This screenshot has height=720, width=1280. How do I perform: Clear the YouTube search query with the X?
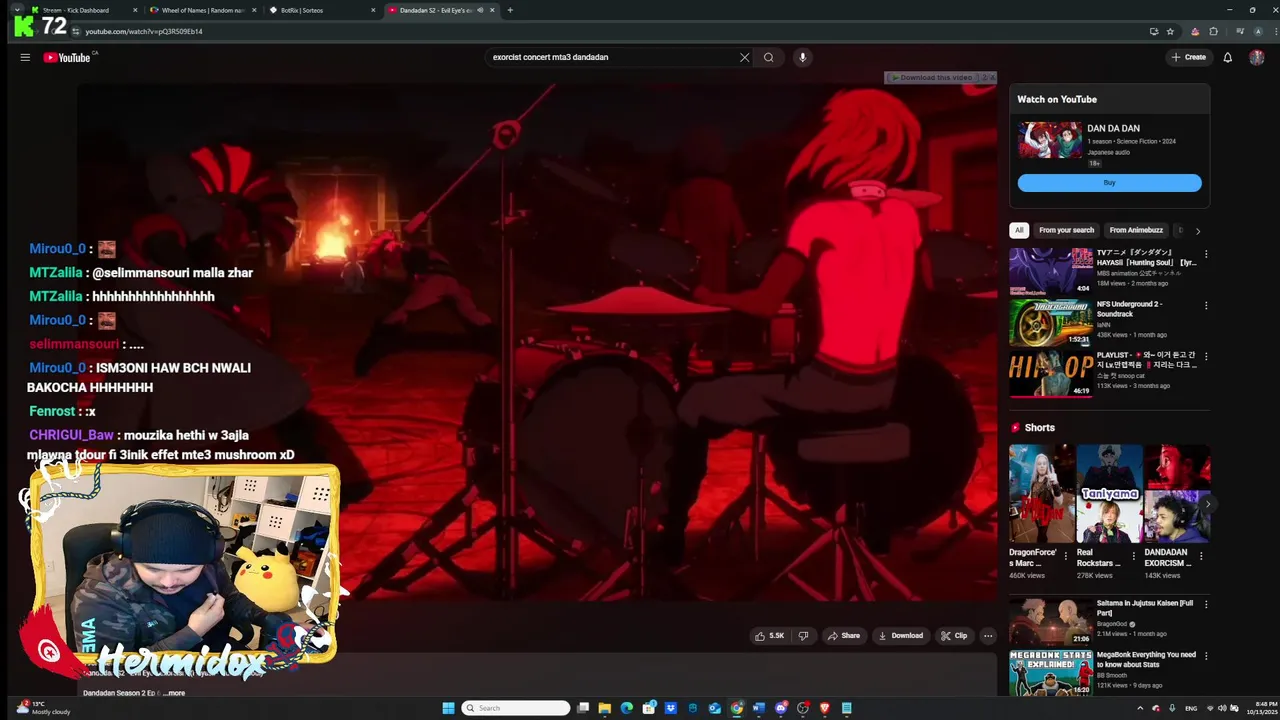(744, 57)
